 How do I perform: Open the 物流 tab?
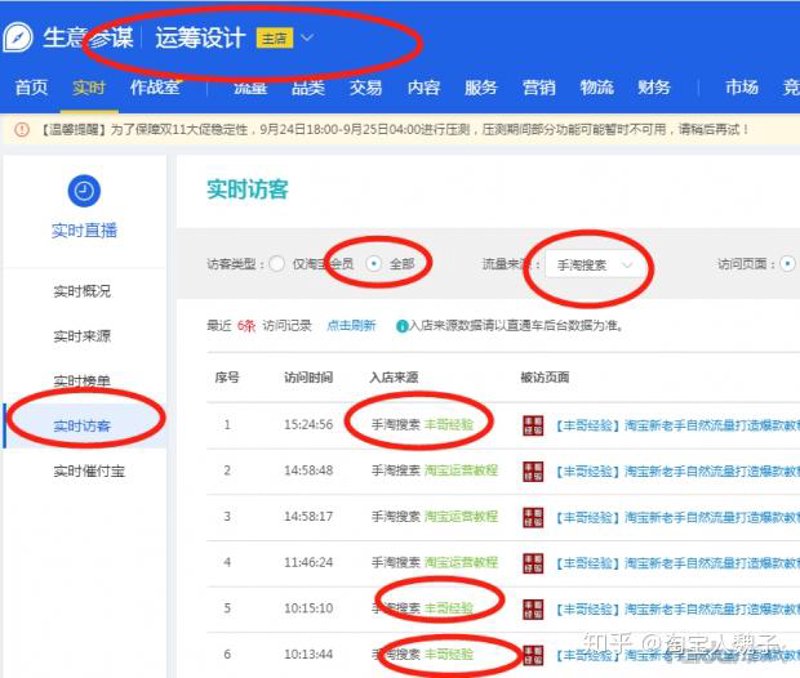(596, 88)
